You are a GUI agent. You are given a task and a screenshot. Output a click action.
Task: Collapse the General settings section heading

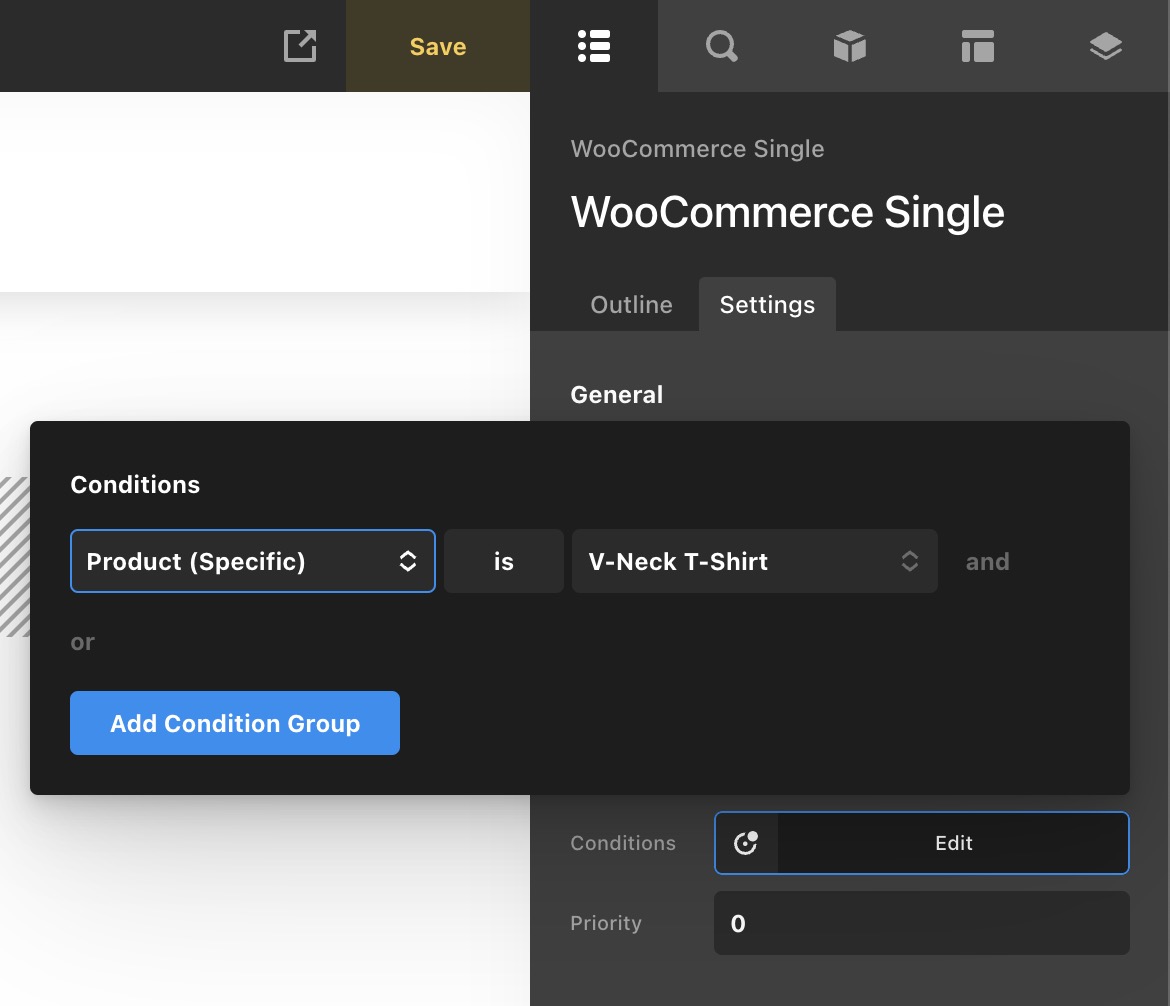(616, 395)
